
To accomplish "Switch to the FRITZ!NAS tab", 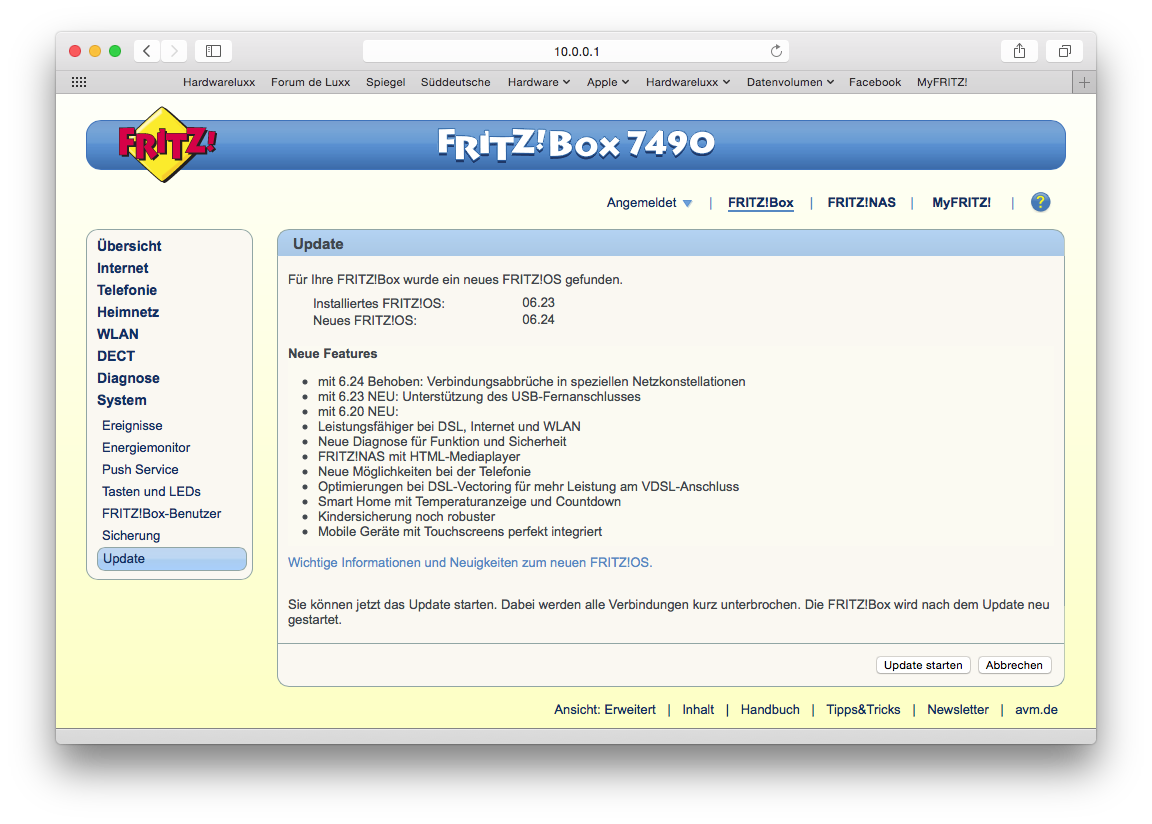I will pyautogui.click(x=861, y=203).
